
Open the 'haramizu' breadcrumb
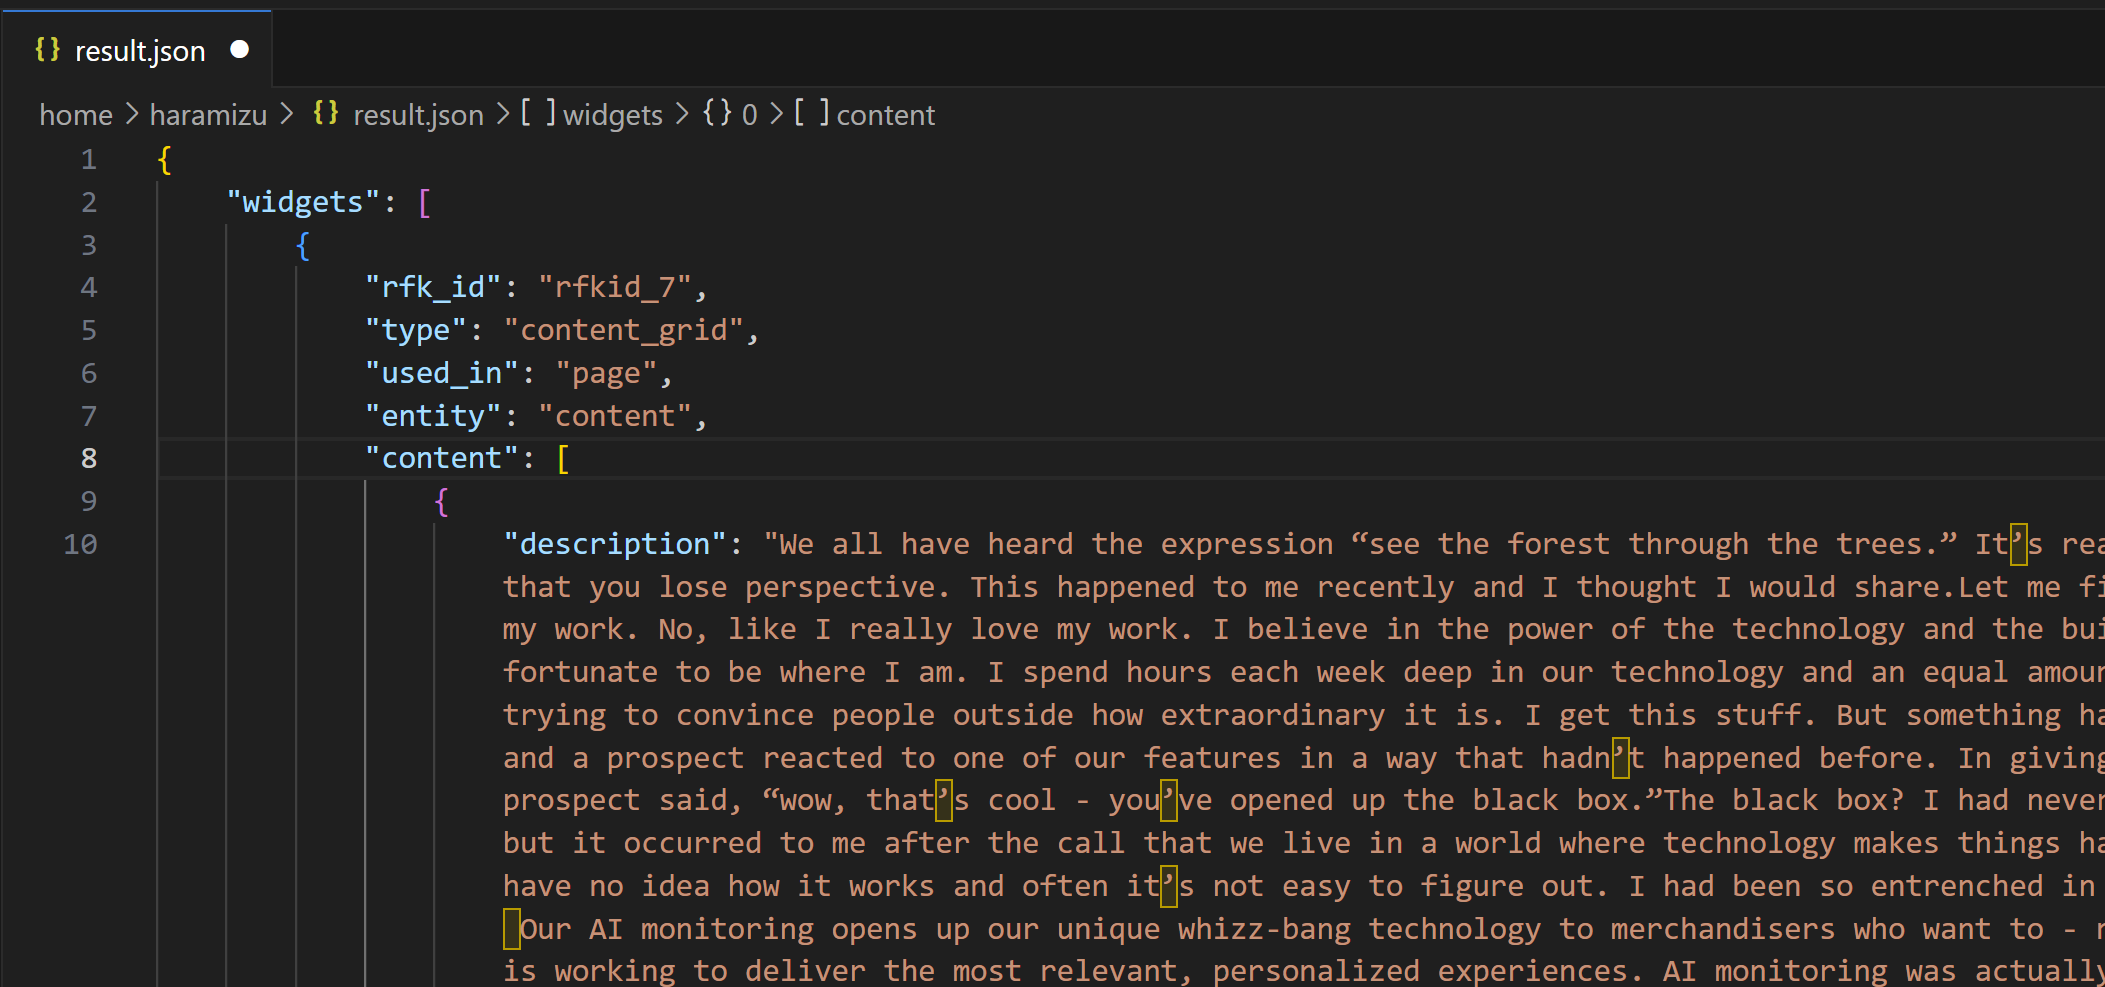pos(208,115)
